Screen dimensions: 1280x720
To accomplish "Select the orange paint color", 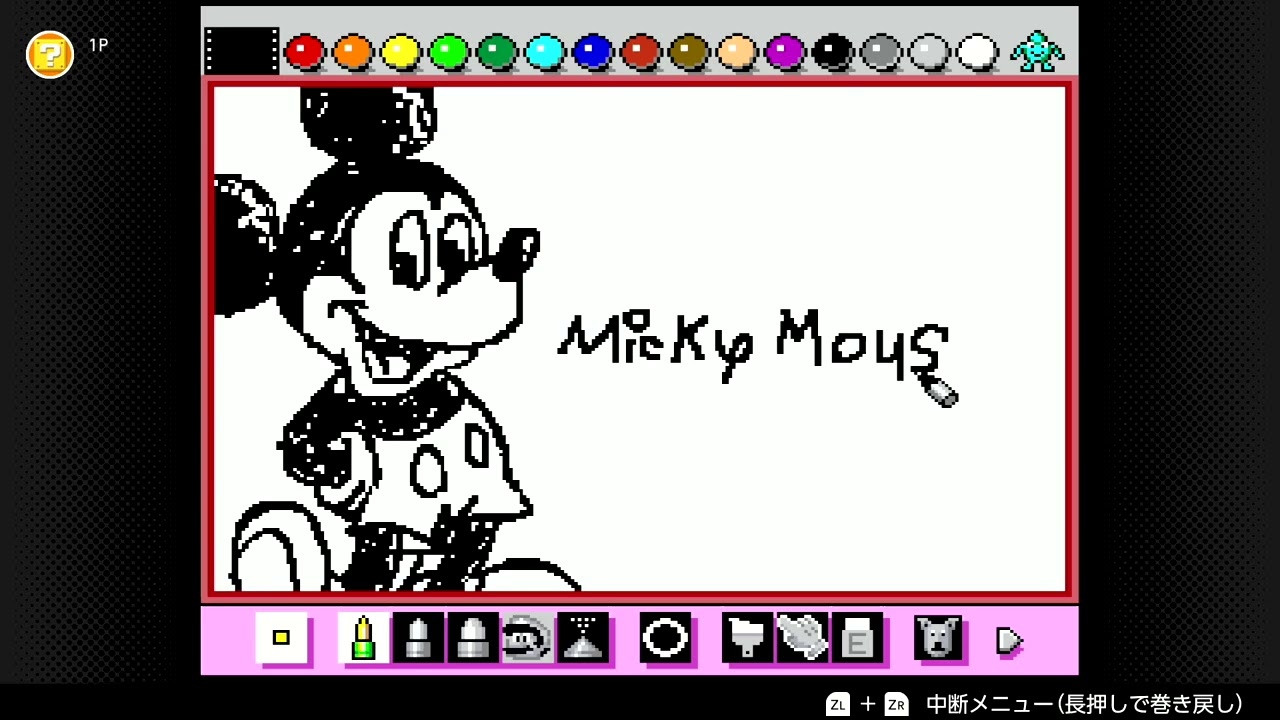I will [353, 51].
